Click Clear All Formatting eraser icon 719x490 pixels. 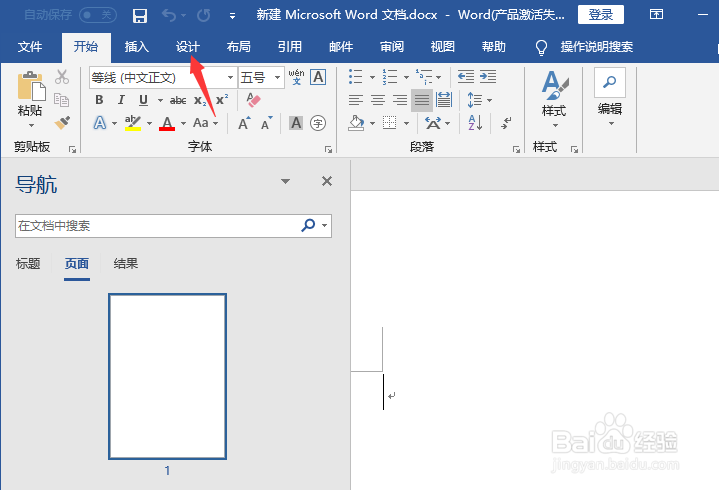[253, 99]
